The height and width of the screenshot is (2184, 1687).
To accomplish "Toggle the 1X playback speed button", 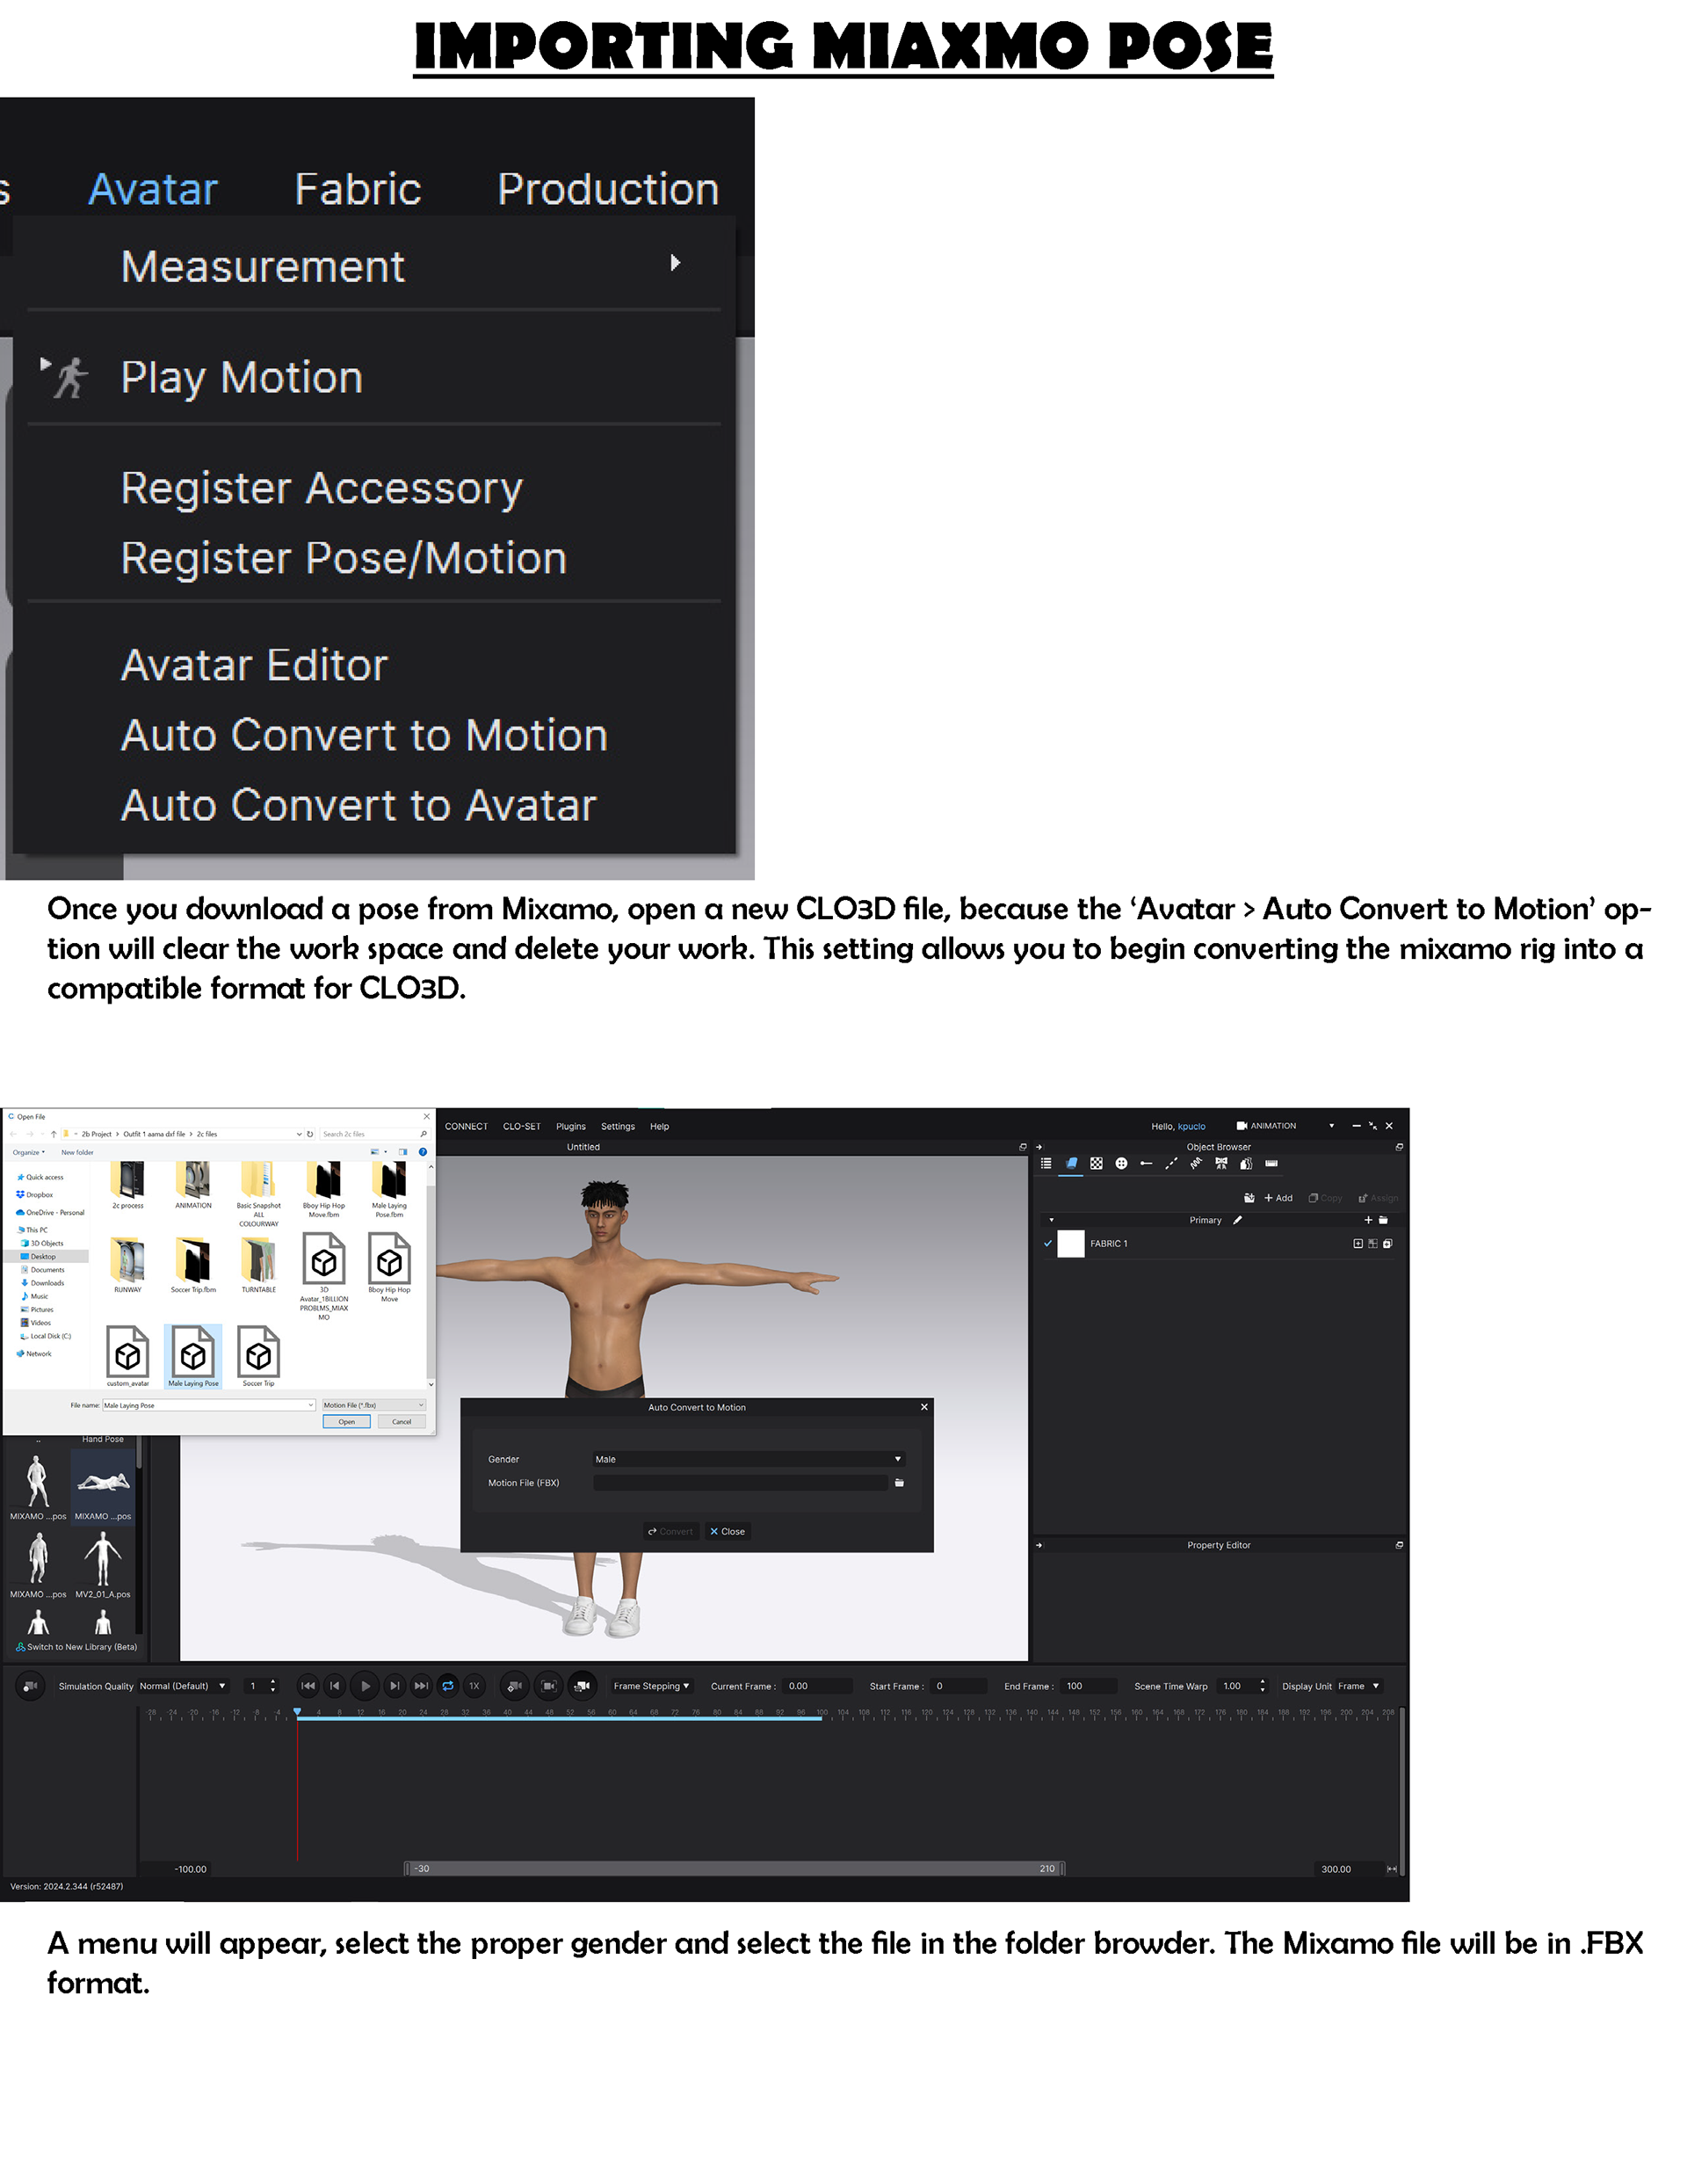I will (474, 1686).
